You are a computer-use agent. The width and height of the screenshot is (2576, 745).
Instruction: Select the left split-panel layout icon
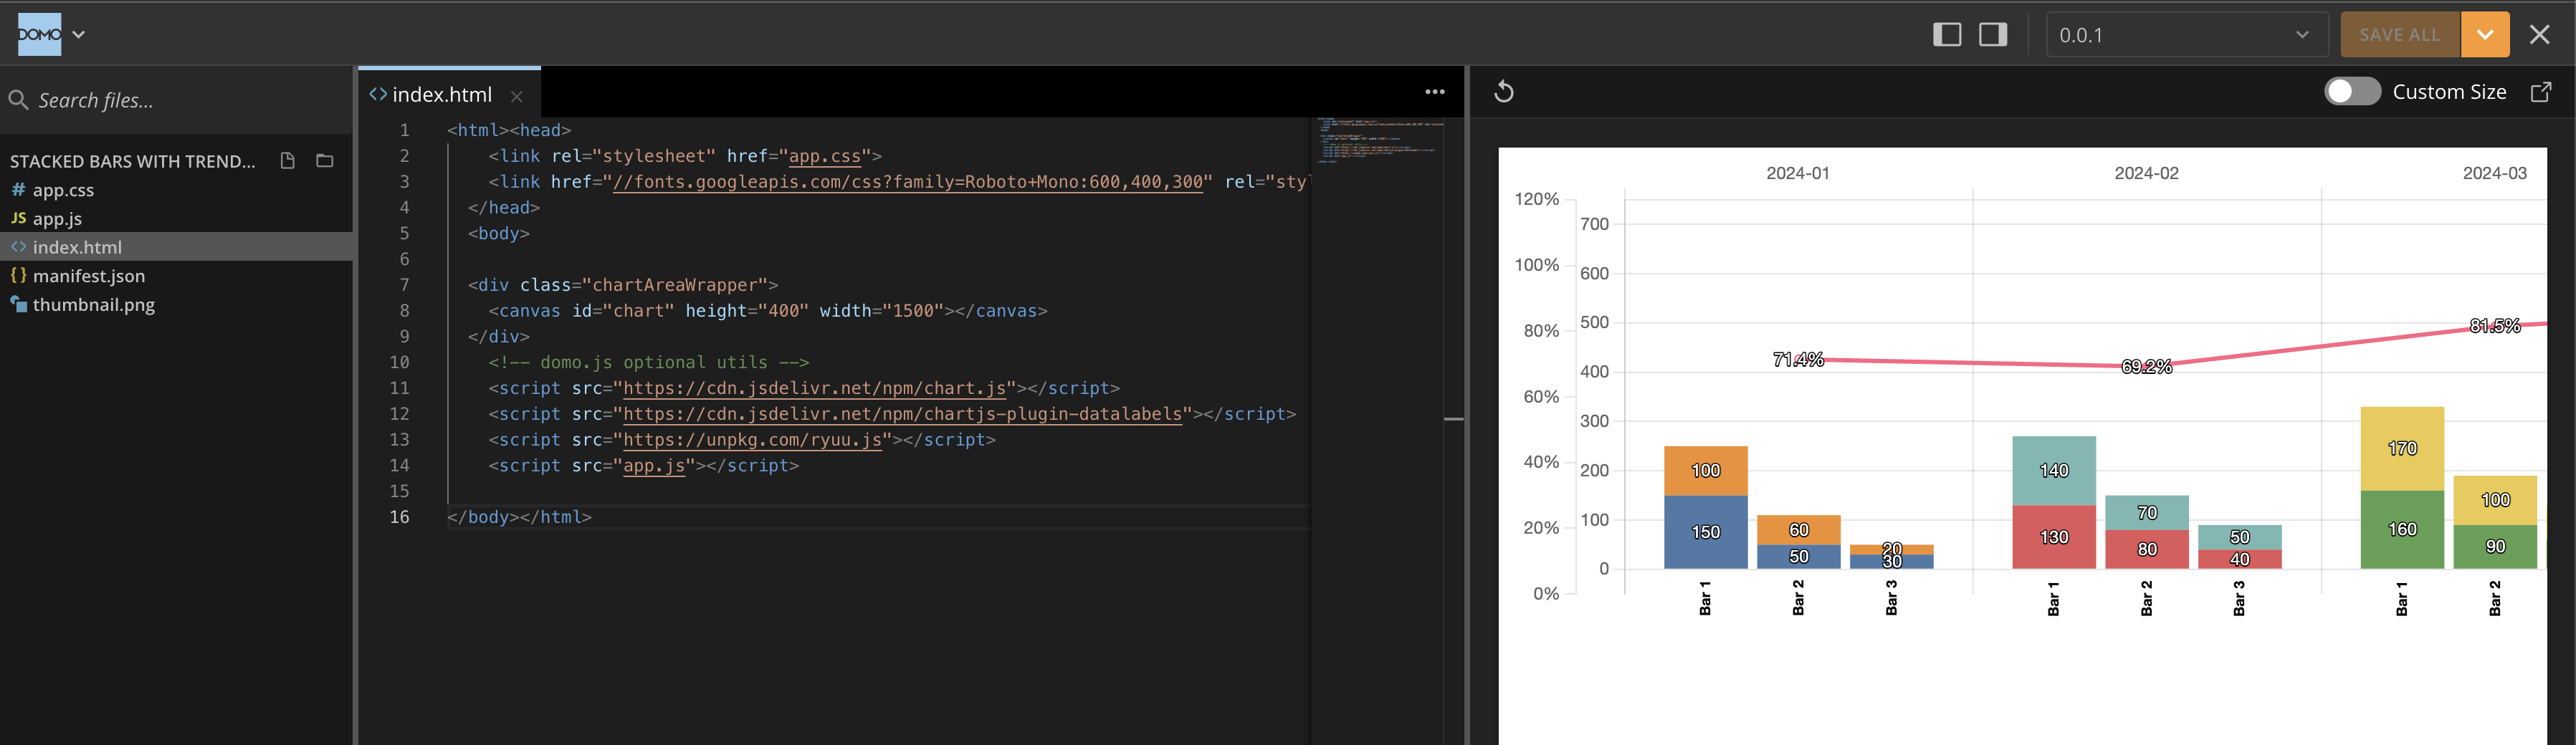coord(1946,33)
